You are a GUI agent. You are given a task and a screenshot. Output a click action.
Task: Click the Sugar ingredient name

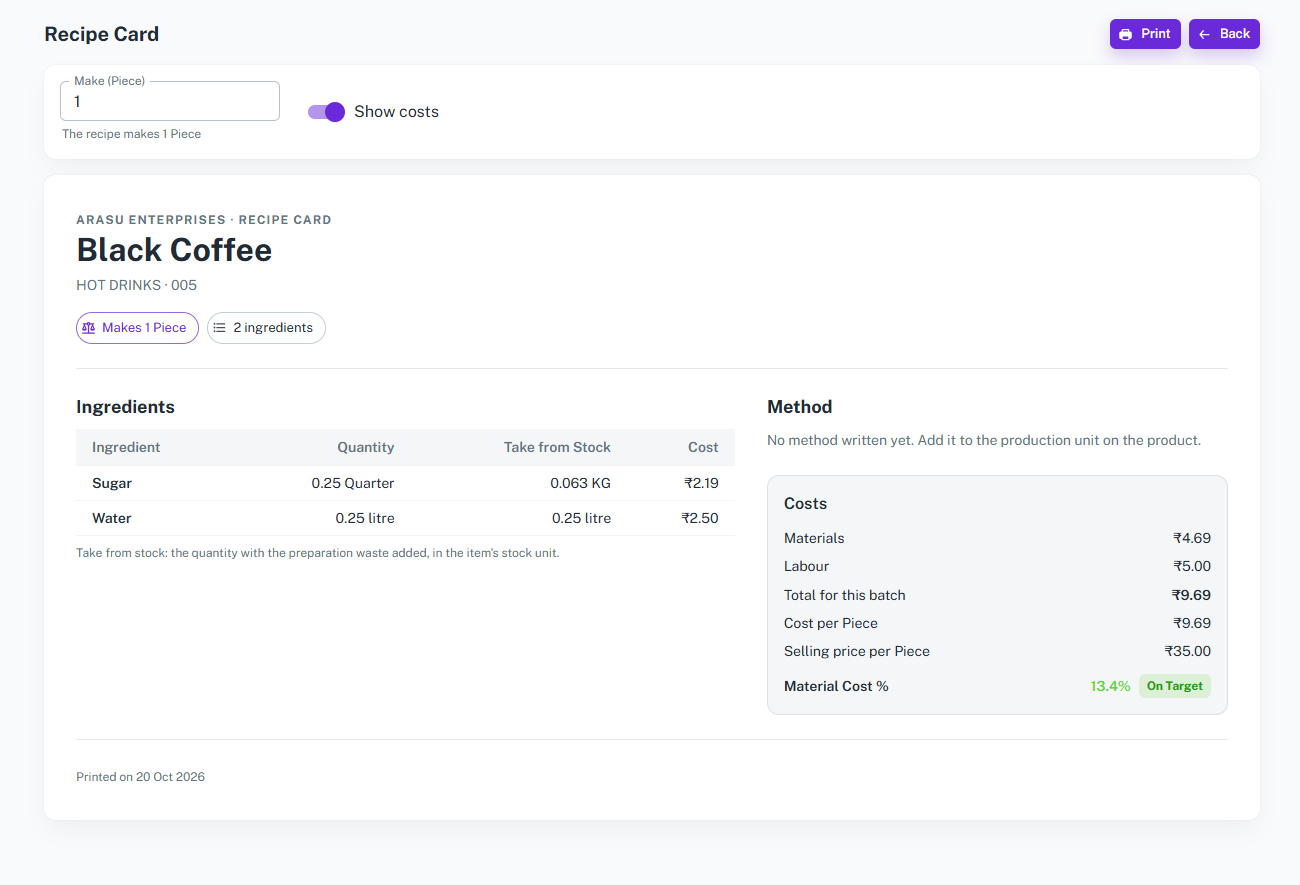(x=112, y=483)
